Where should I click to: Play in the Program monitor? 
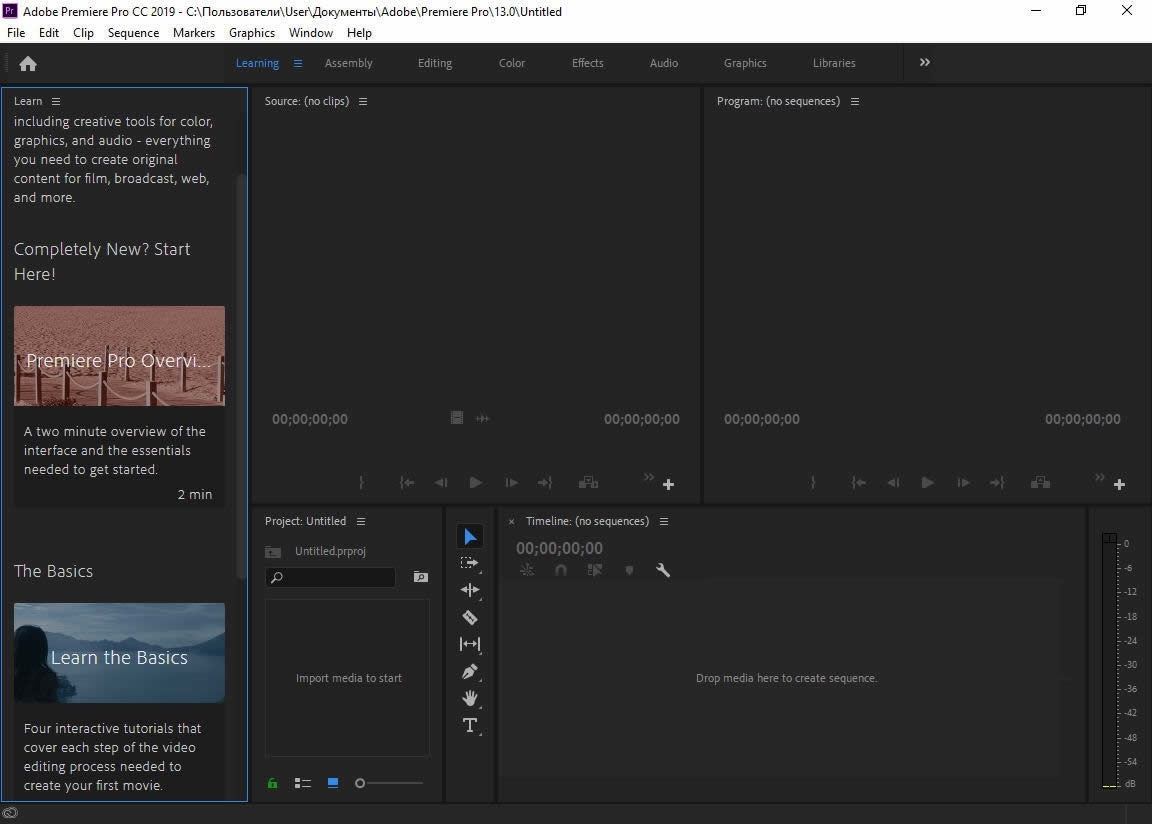click(x=927, y=483)
